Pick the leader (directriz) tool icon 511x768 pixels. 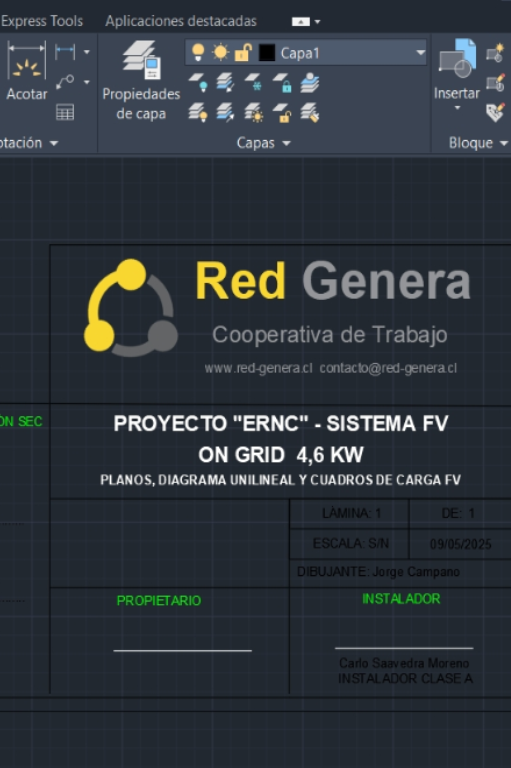[65, 82]
